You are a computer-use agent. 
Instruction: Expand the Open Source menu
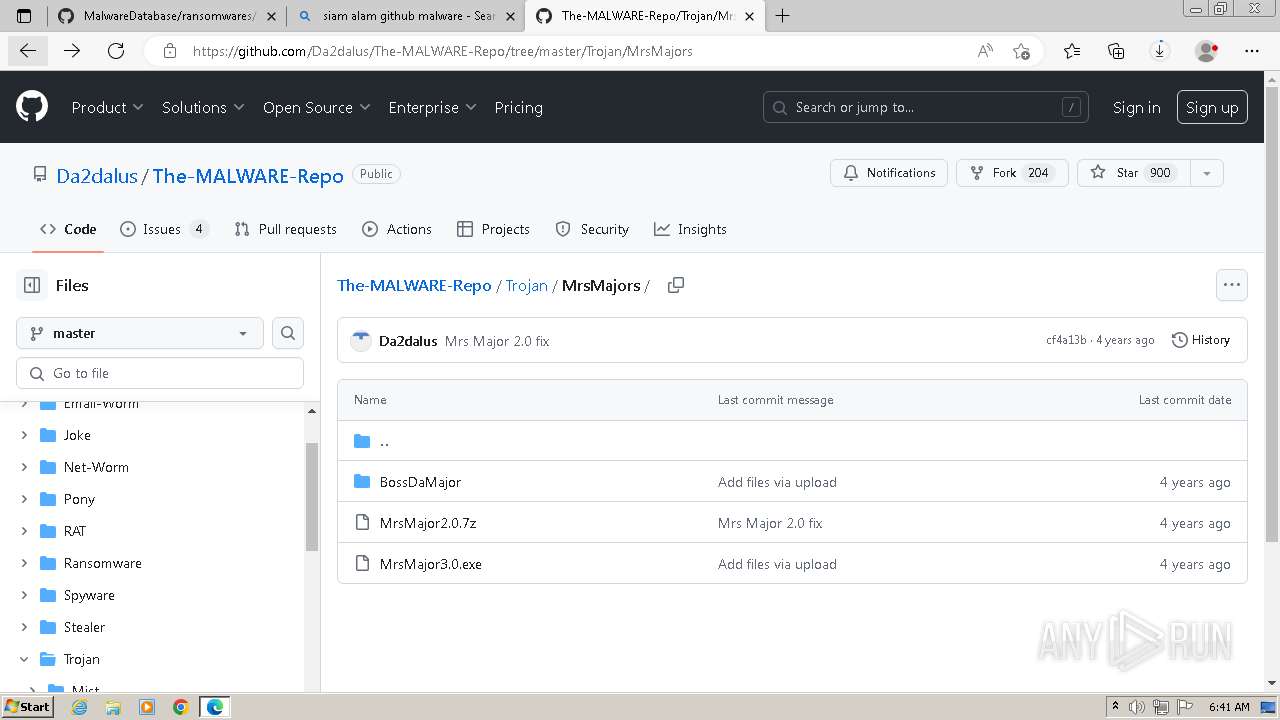pyautogui.click(x=316, y=107)
